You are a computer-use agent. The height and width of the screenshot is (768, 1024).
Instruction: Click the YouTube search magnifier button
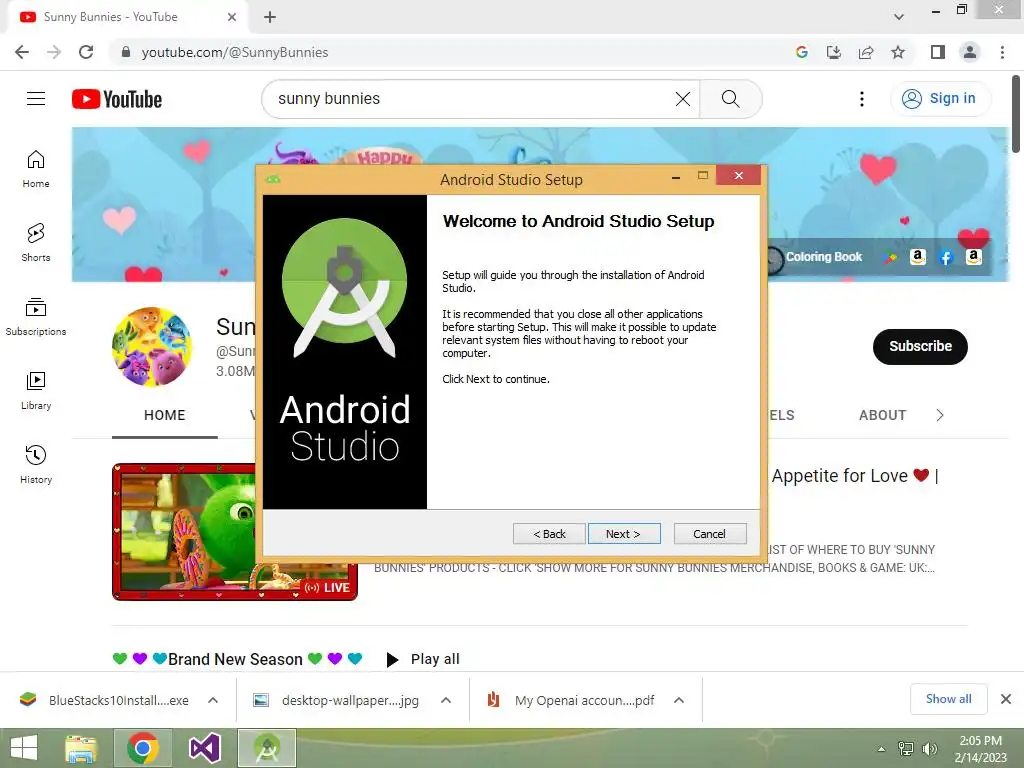pos(731,99)
